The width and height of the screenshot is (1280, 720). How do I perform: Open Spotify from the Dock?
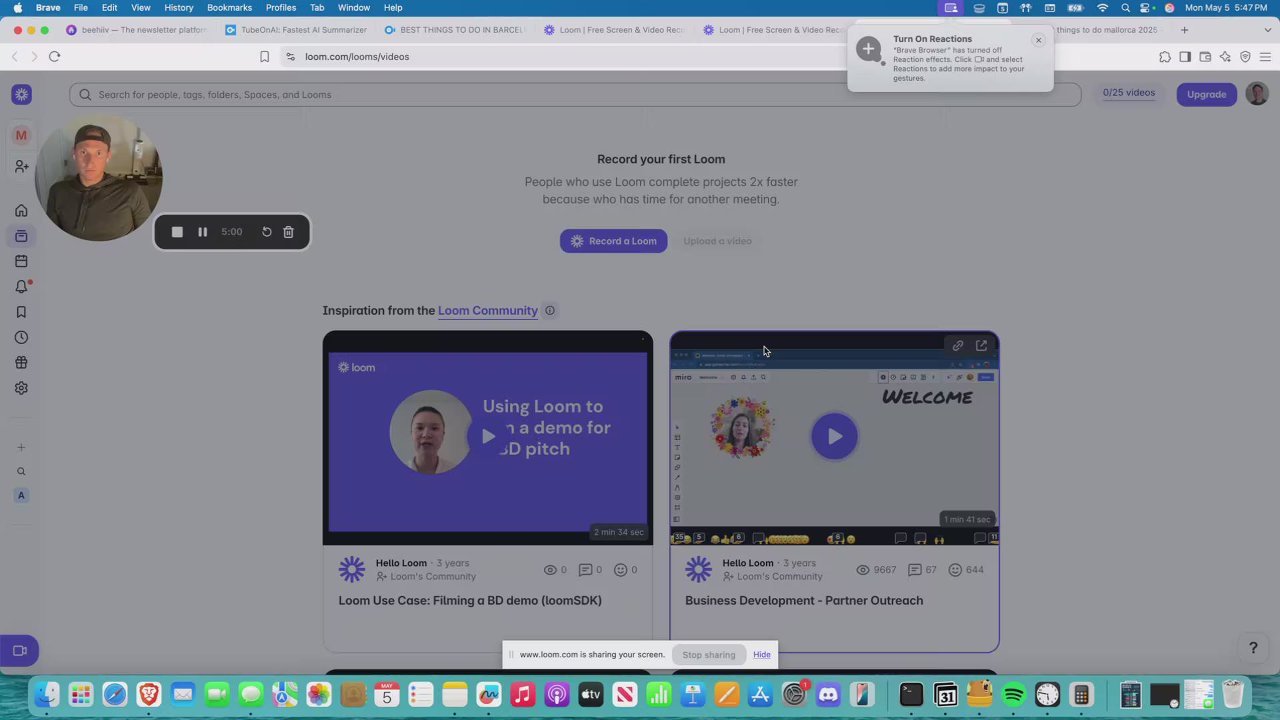click(x=1013, y=694)
